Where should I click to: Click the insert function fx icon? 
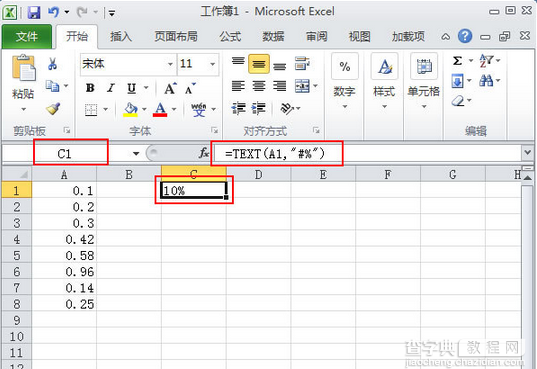[204, 153]
